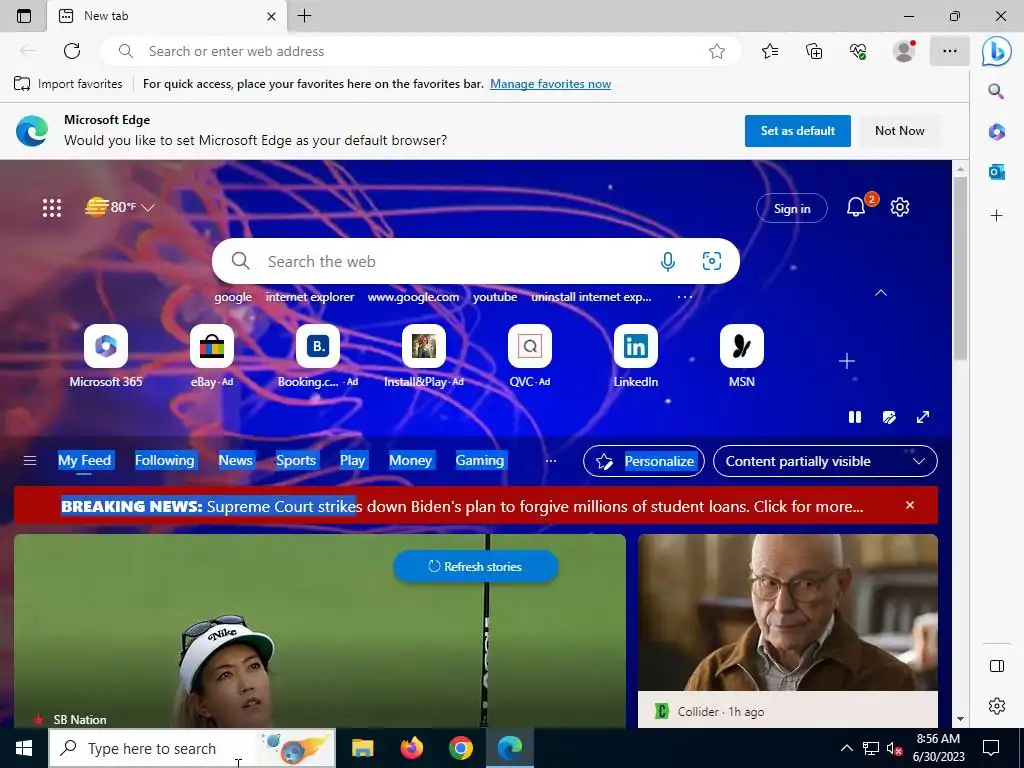Switch to the Following tab
This screenshot has height=768, width=1024.
165,460
